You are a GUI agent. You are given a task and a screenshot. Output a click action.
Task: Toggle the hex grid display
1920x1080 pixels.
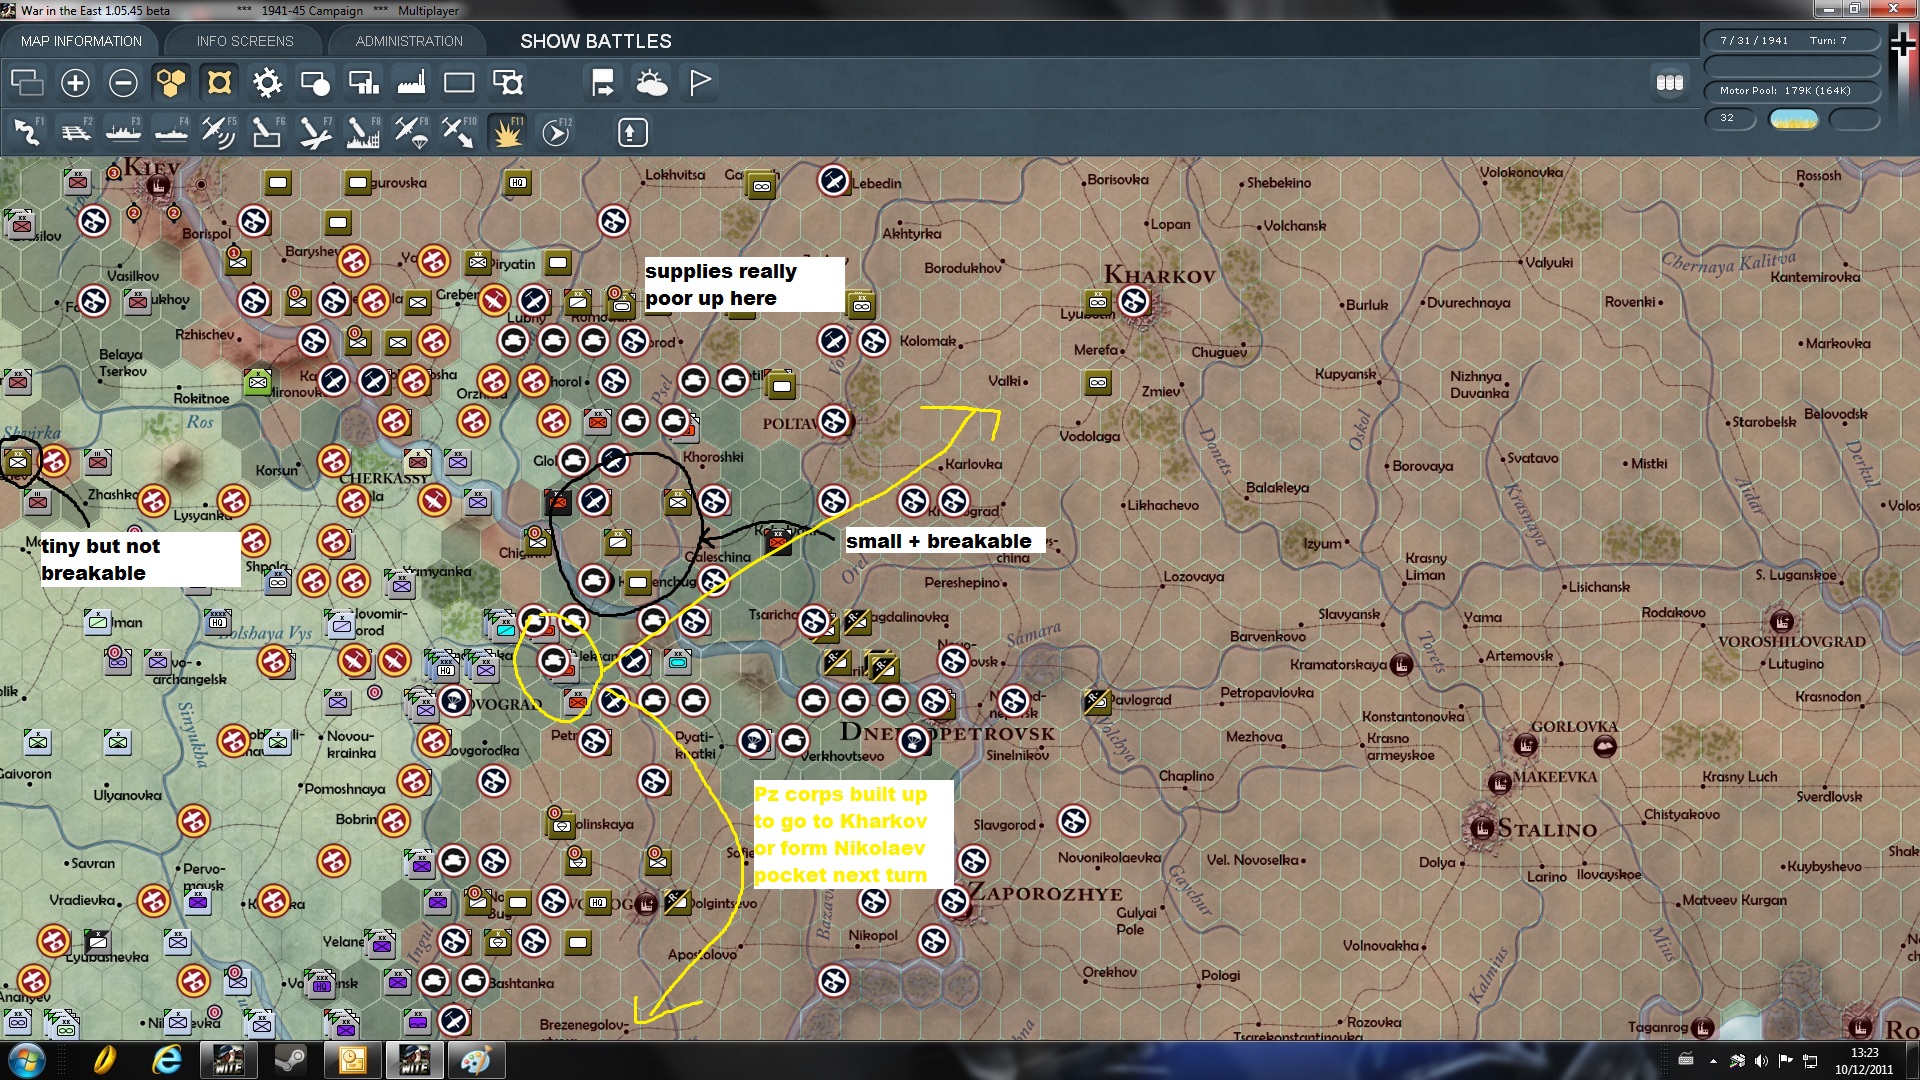point(171,82)
